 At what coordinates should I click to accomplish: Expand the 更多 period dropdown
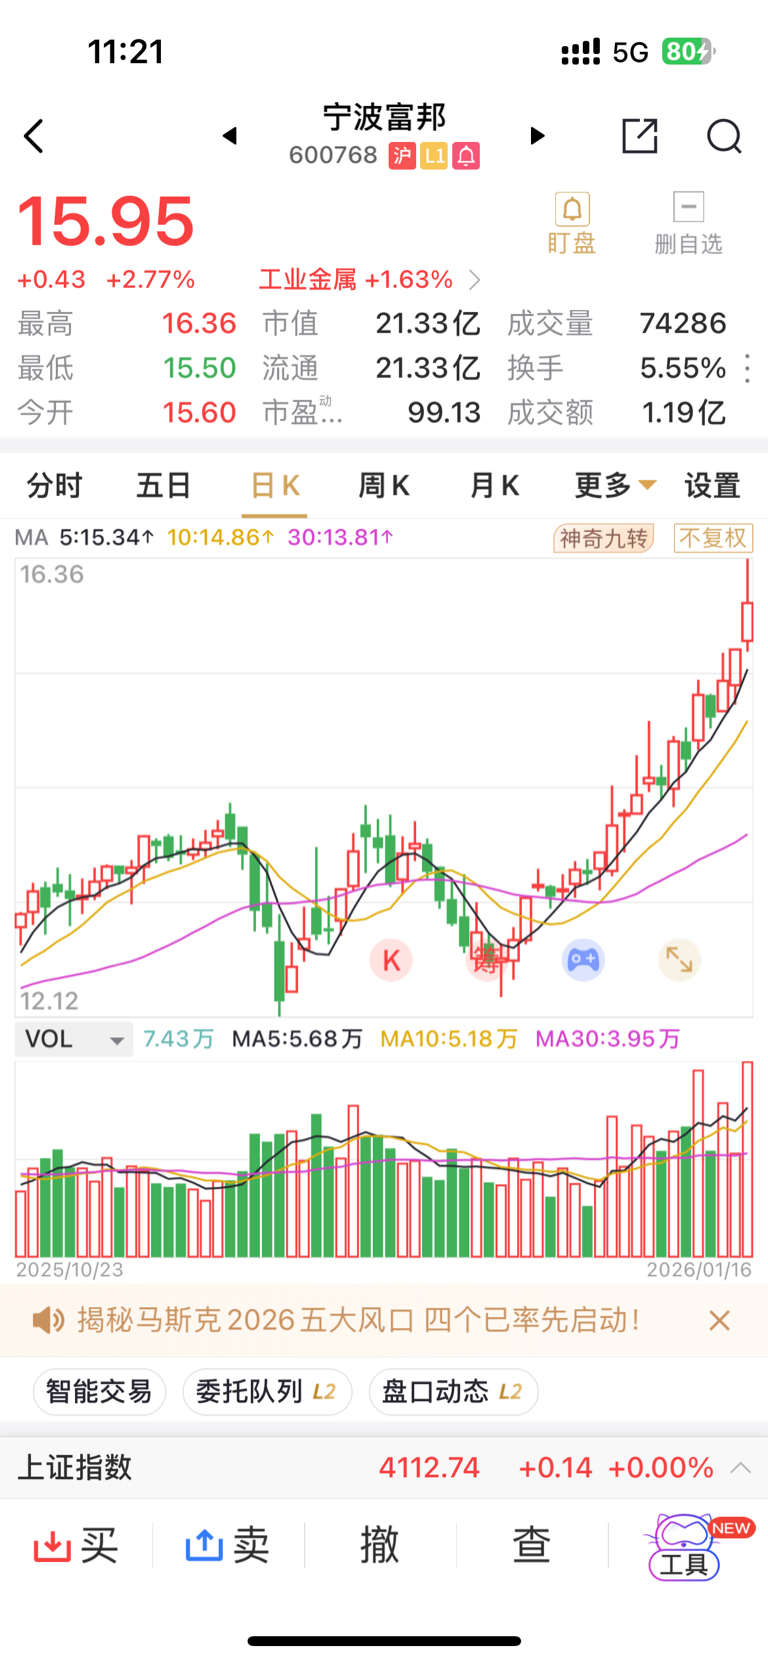(x=615, y=486)
